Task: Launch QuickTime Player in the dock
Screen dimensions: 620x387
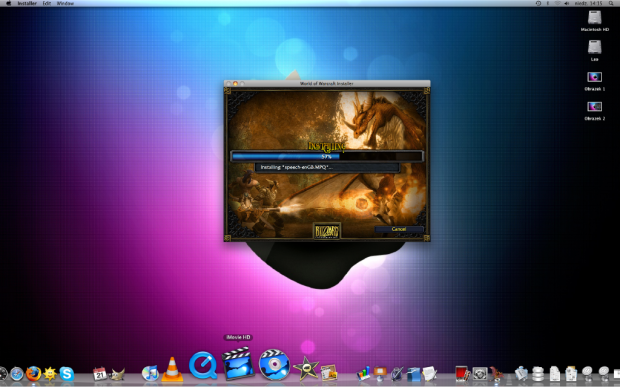Action: coord(203,365)
